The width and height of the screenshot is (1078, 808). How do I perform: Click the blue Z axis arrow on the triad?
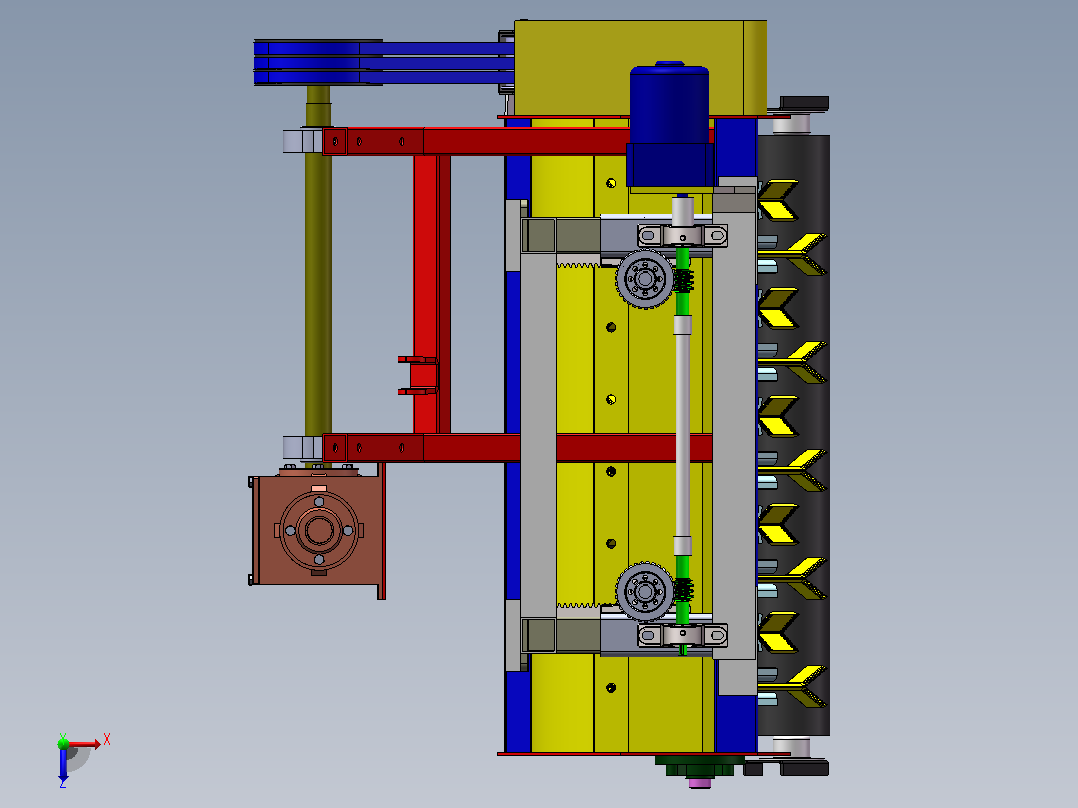[63, 764]
